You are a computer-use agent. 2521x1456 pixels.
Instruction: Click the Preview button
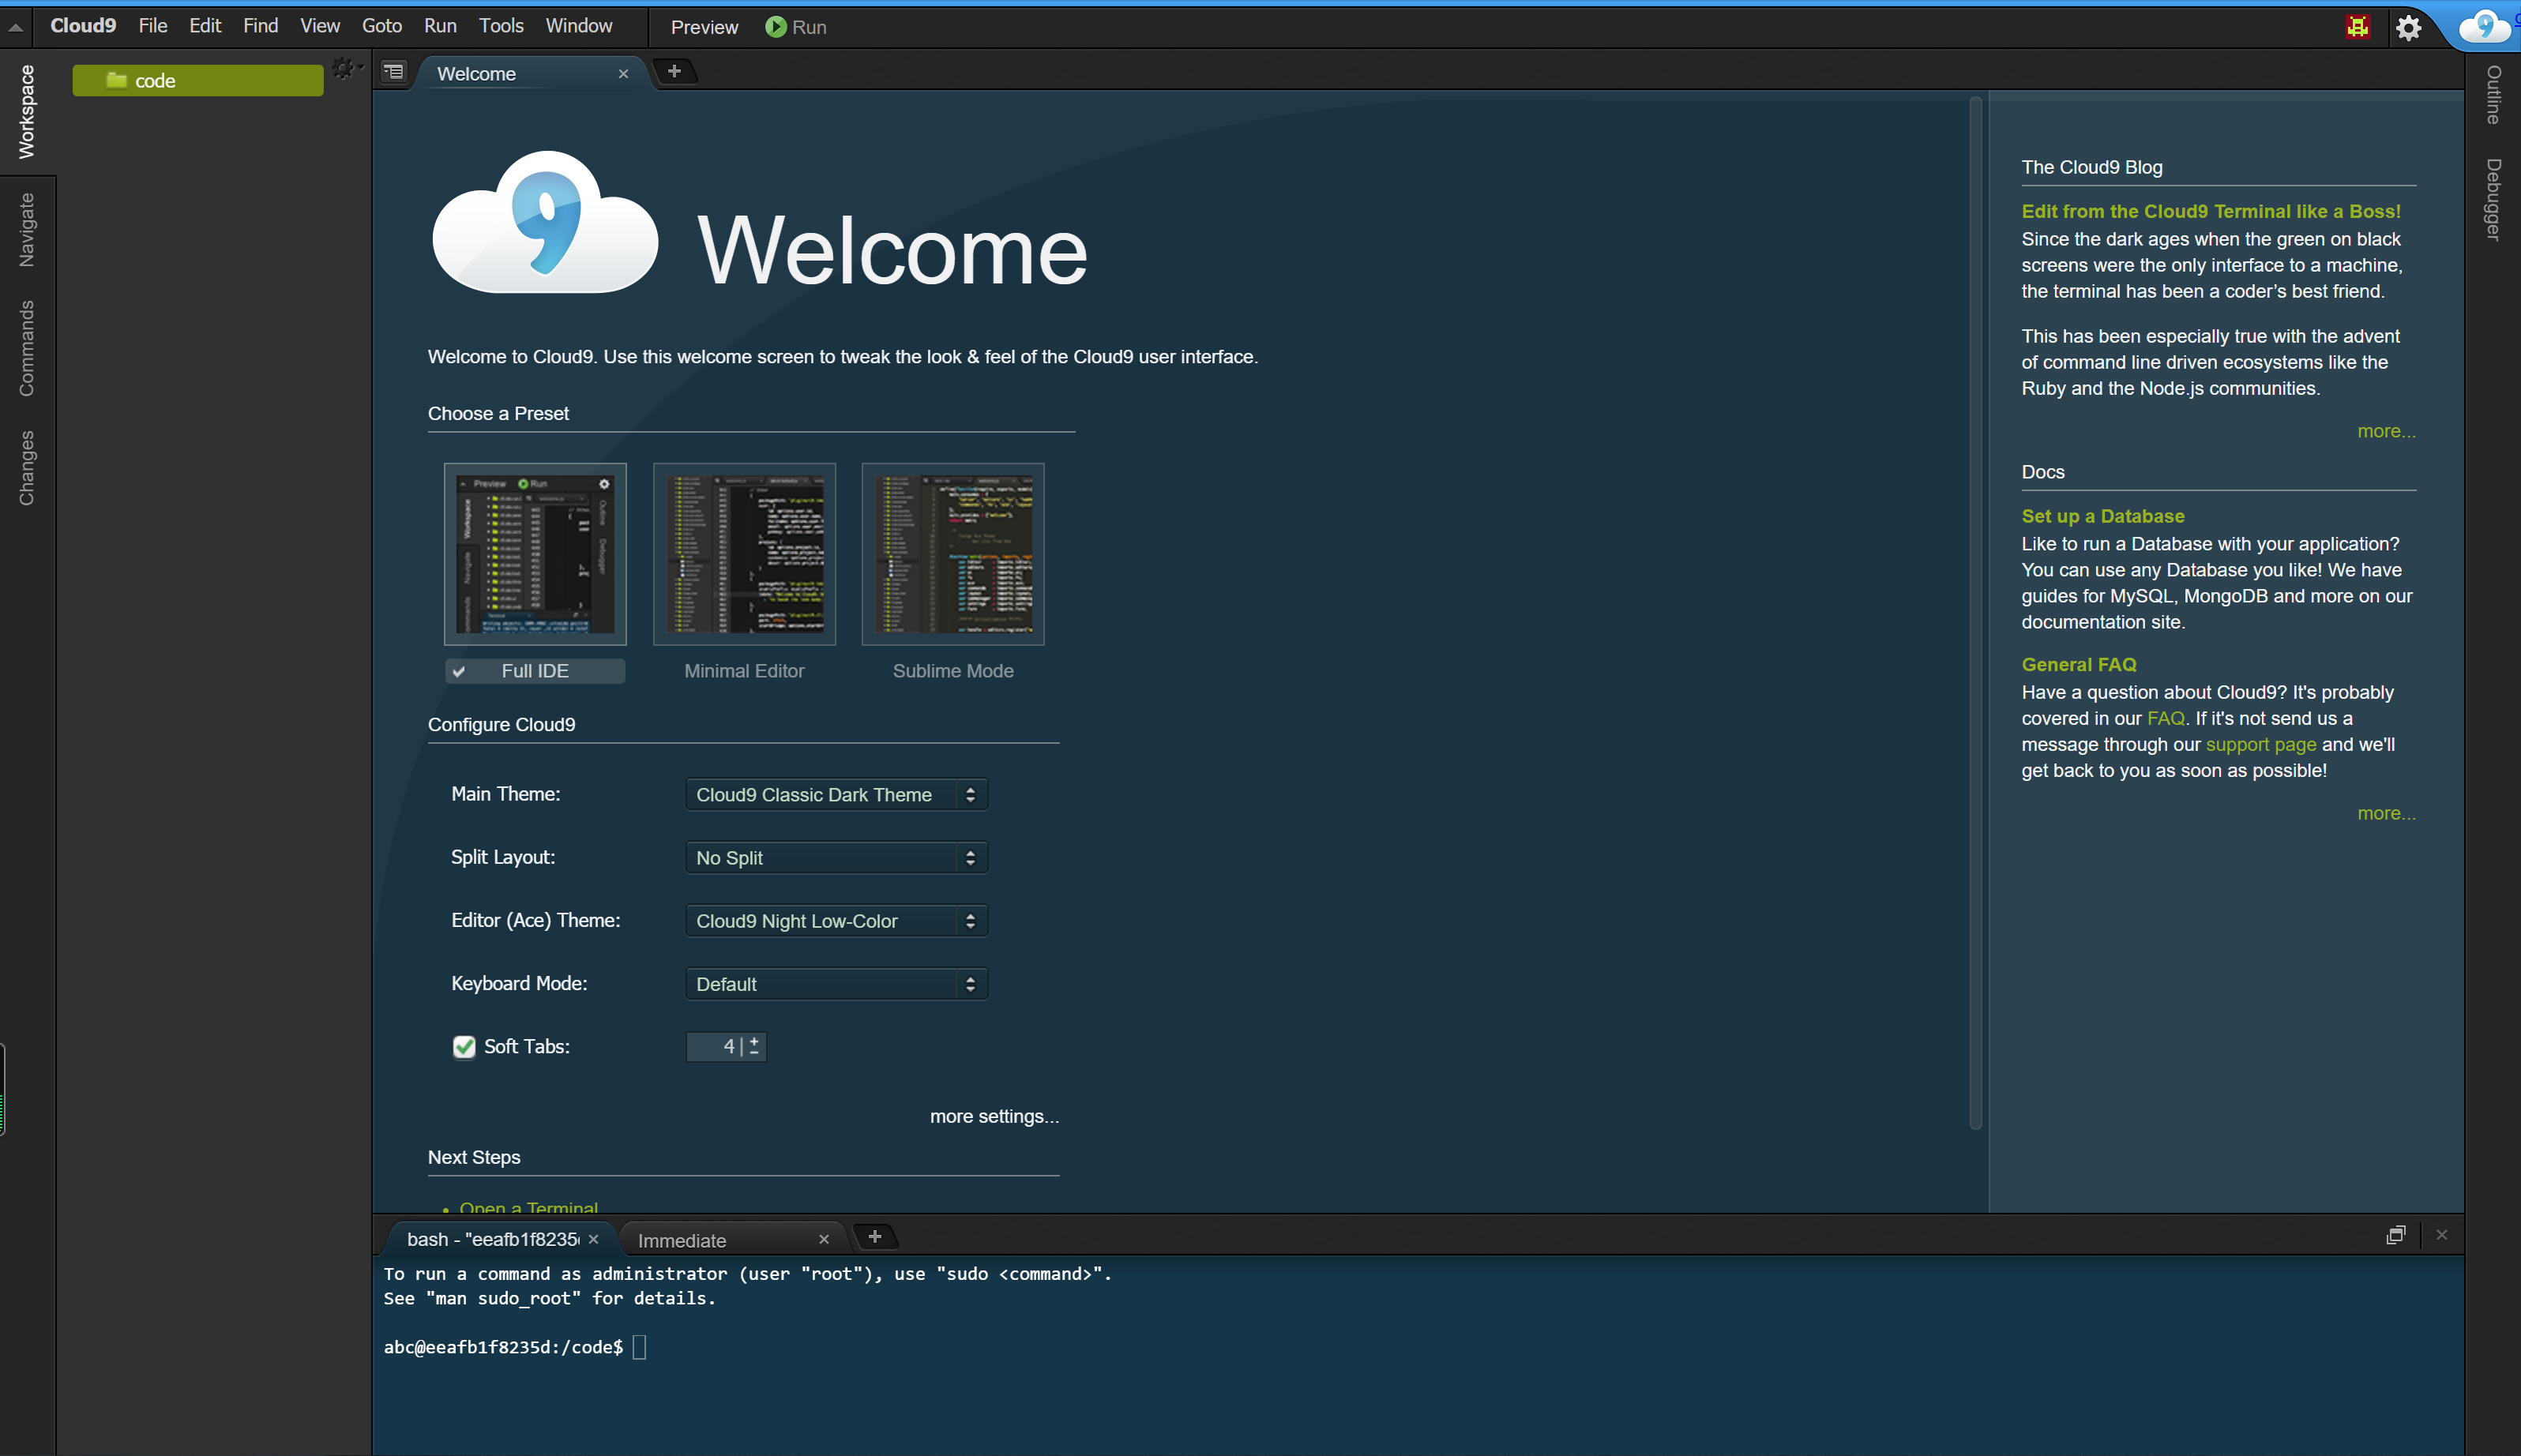[x=704, y=27]
